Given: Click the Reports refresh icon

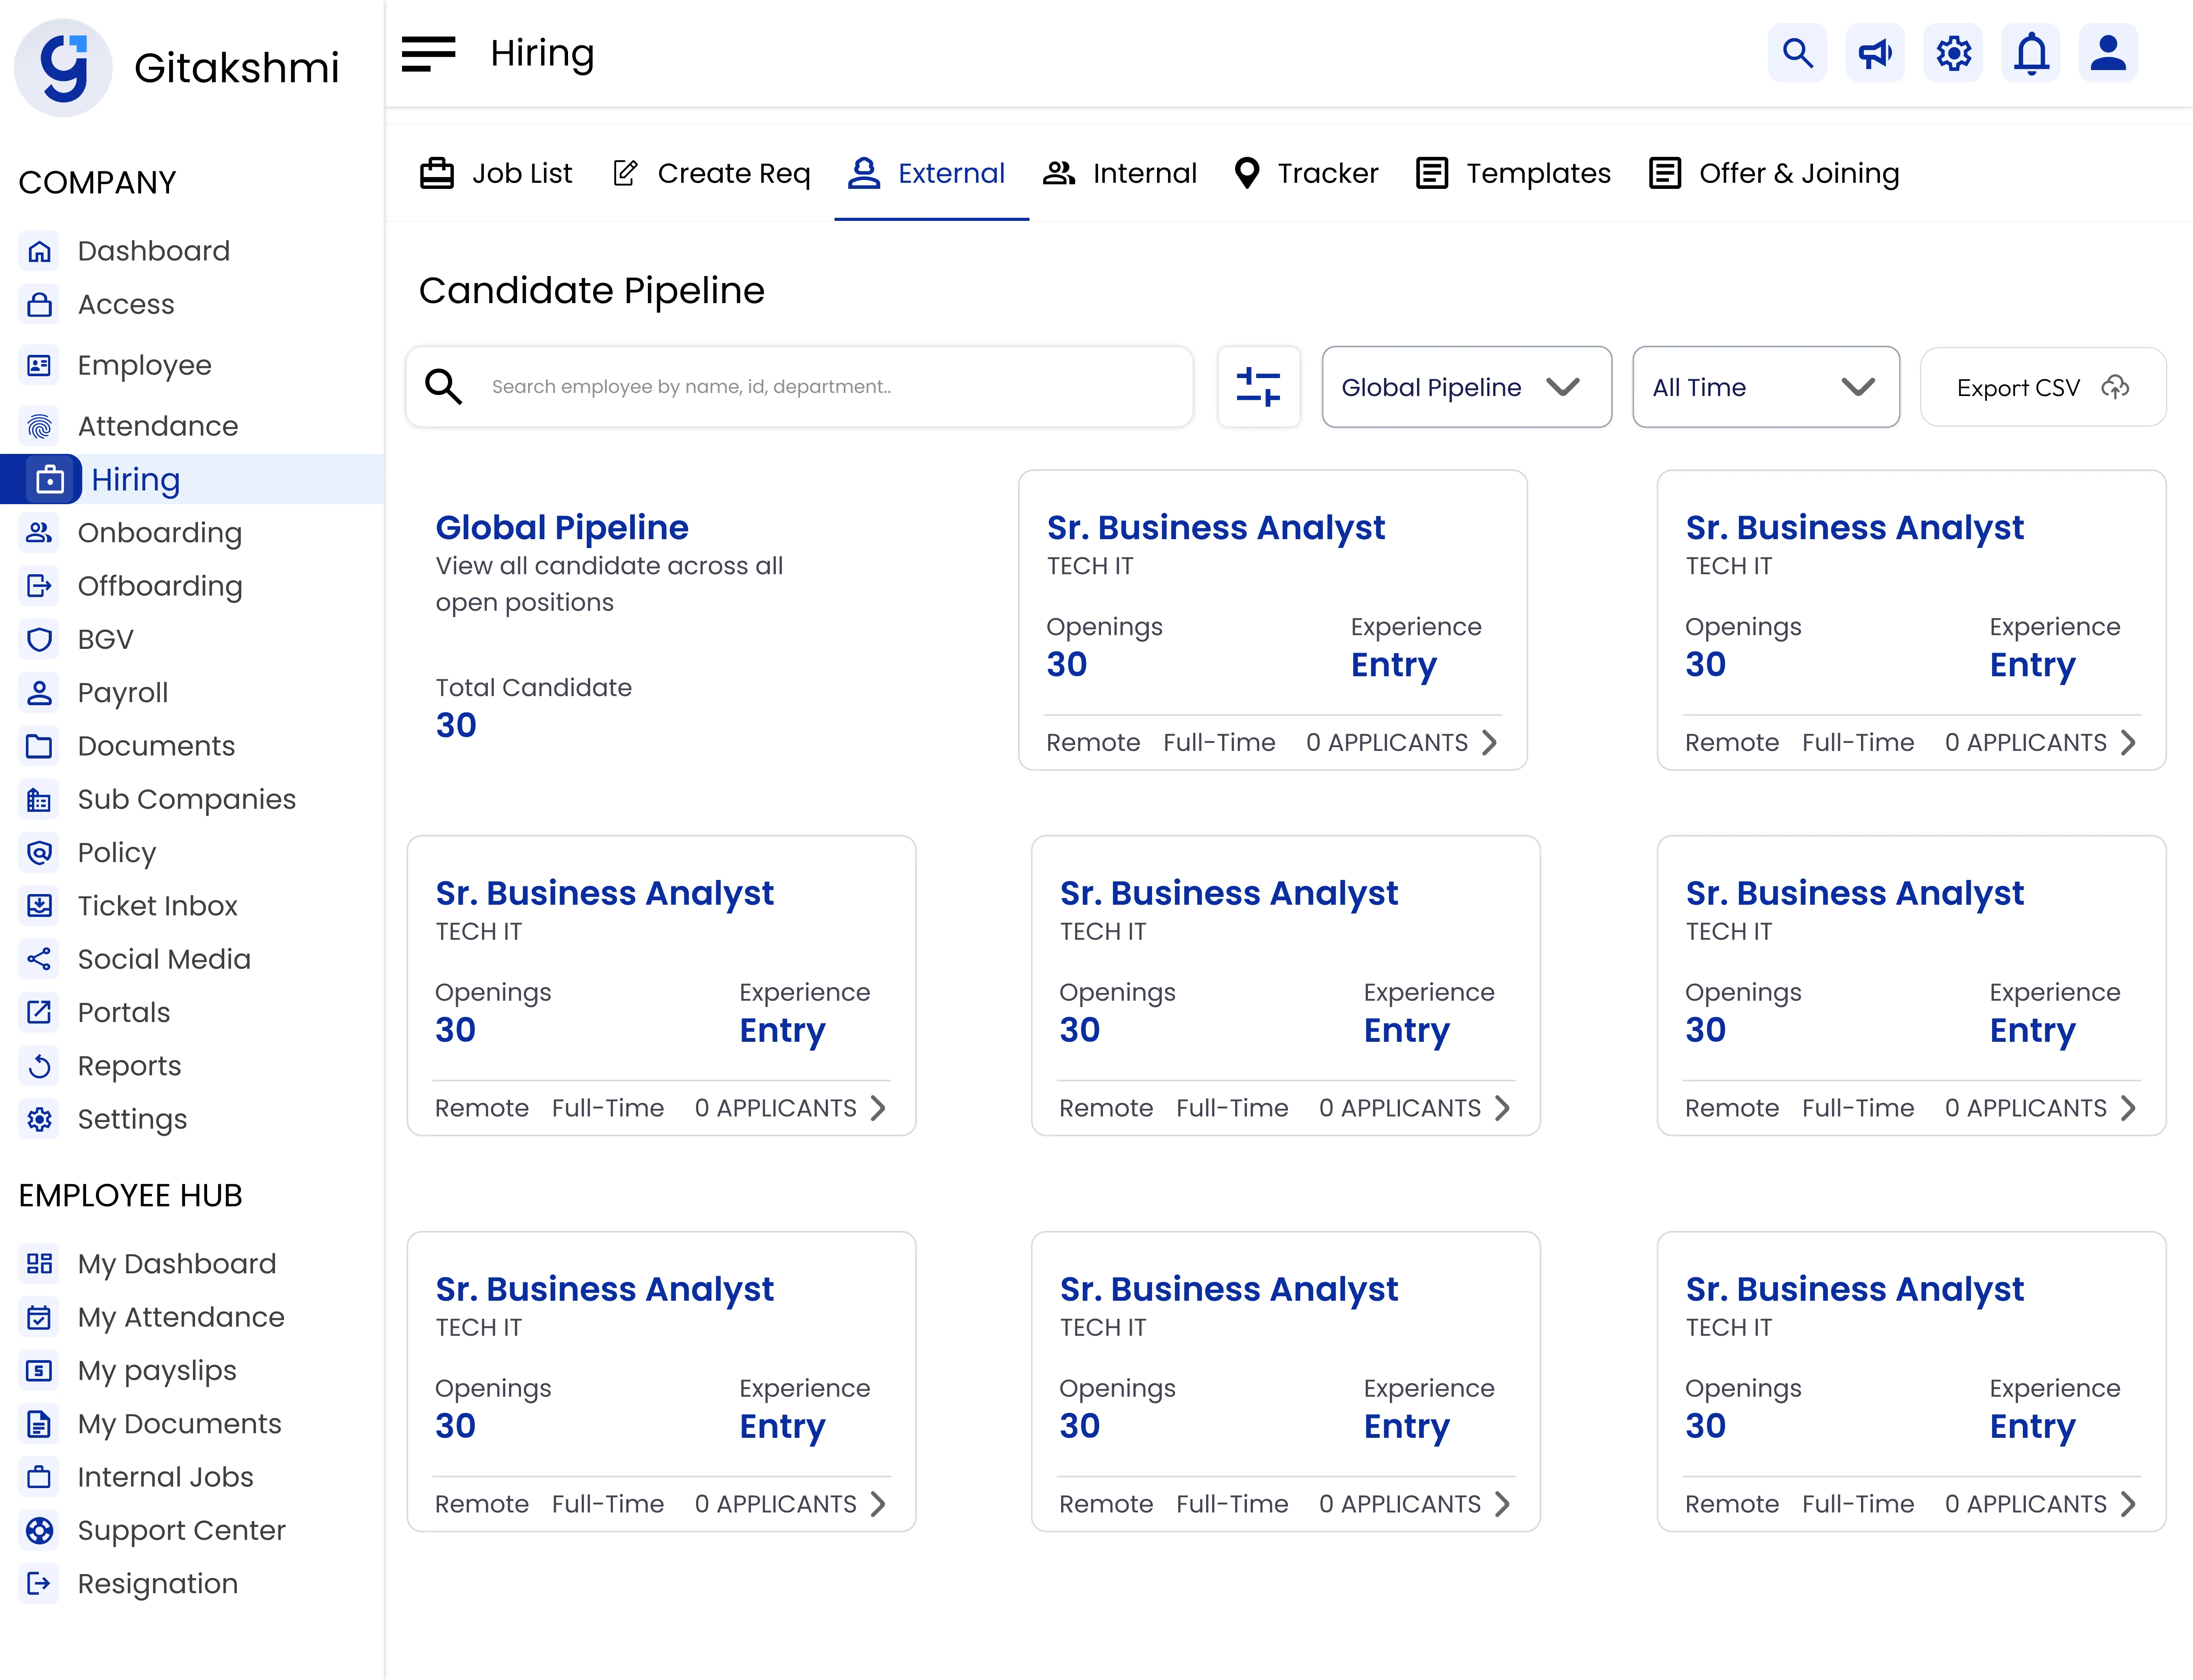Looking at the screenshot, I should click(39, 1066).
